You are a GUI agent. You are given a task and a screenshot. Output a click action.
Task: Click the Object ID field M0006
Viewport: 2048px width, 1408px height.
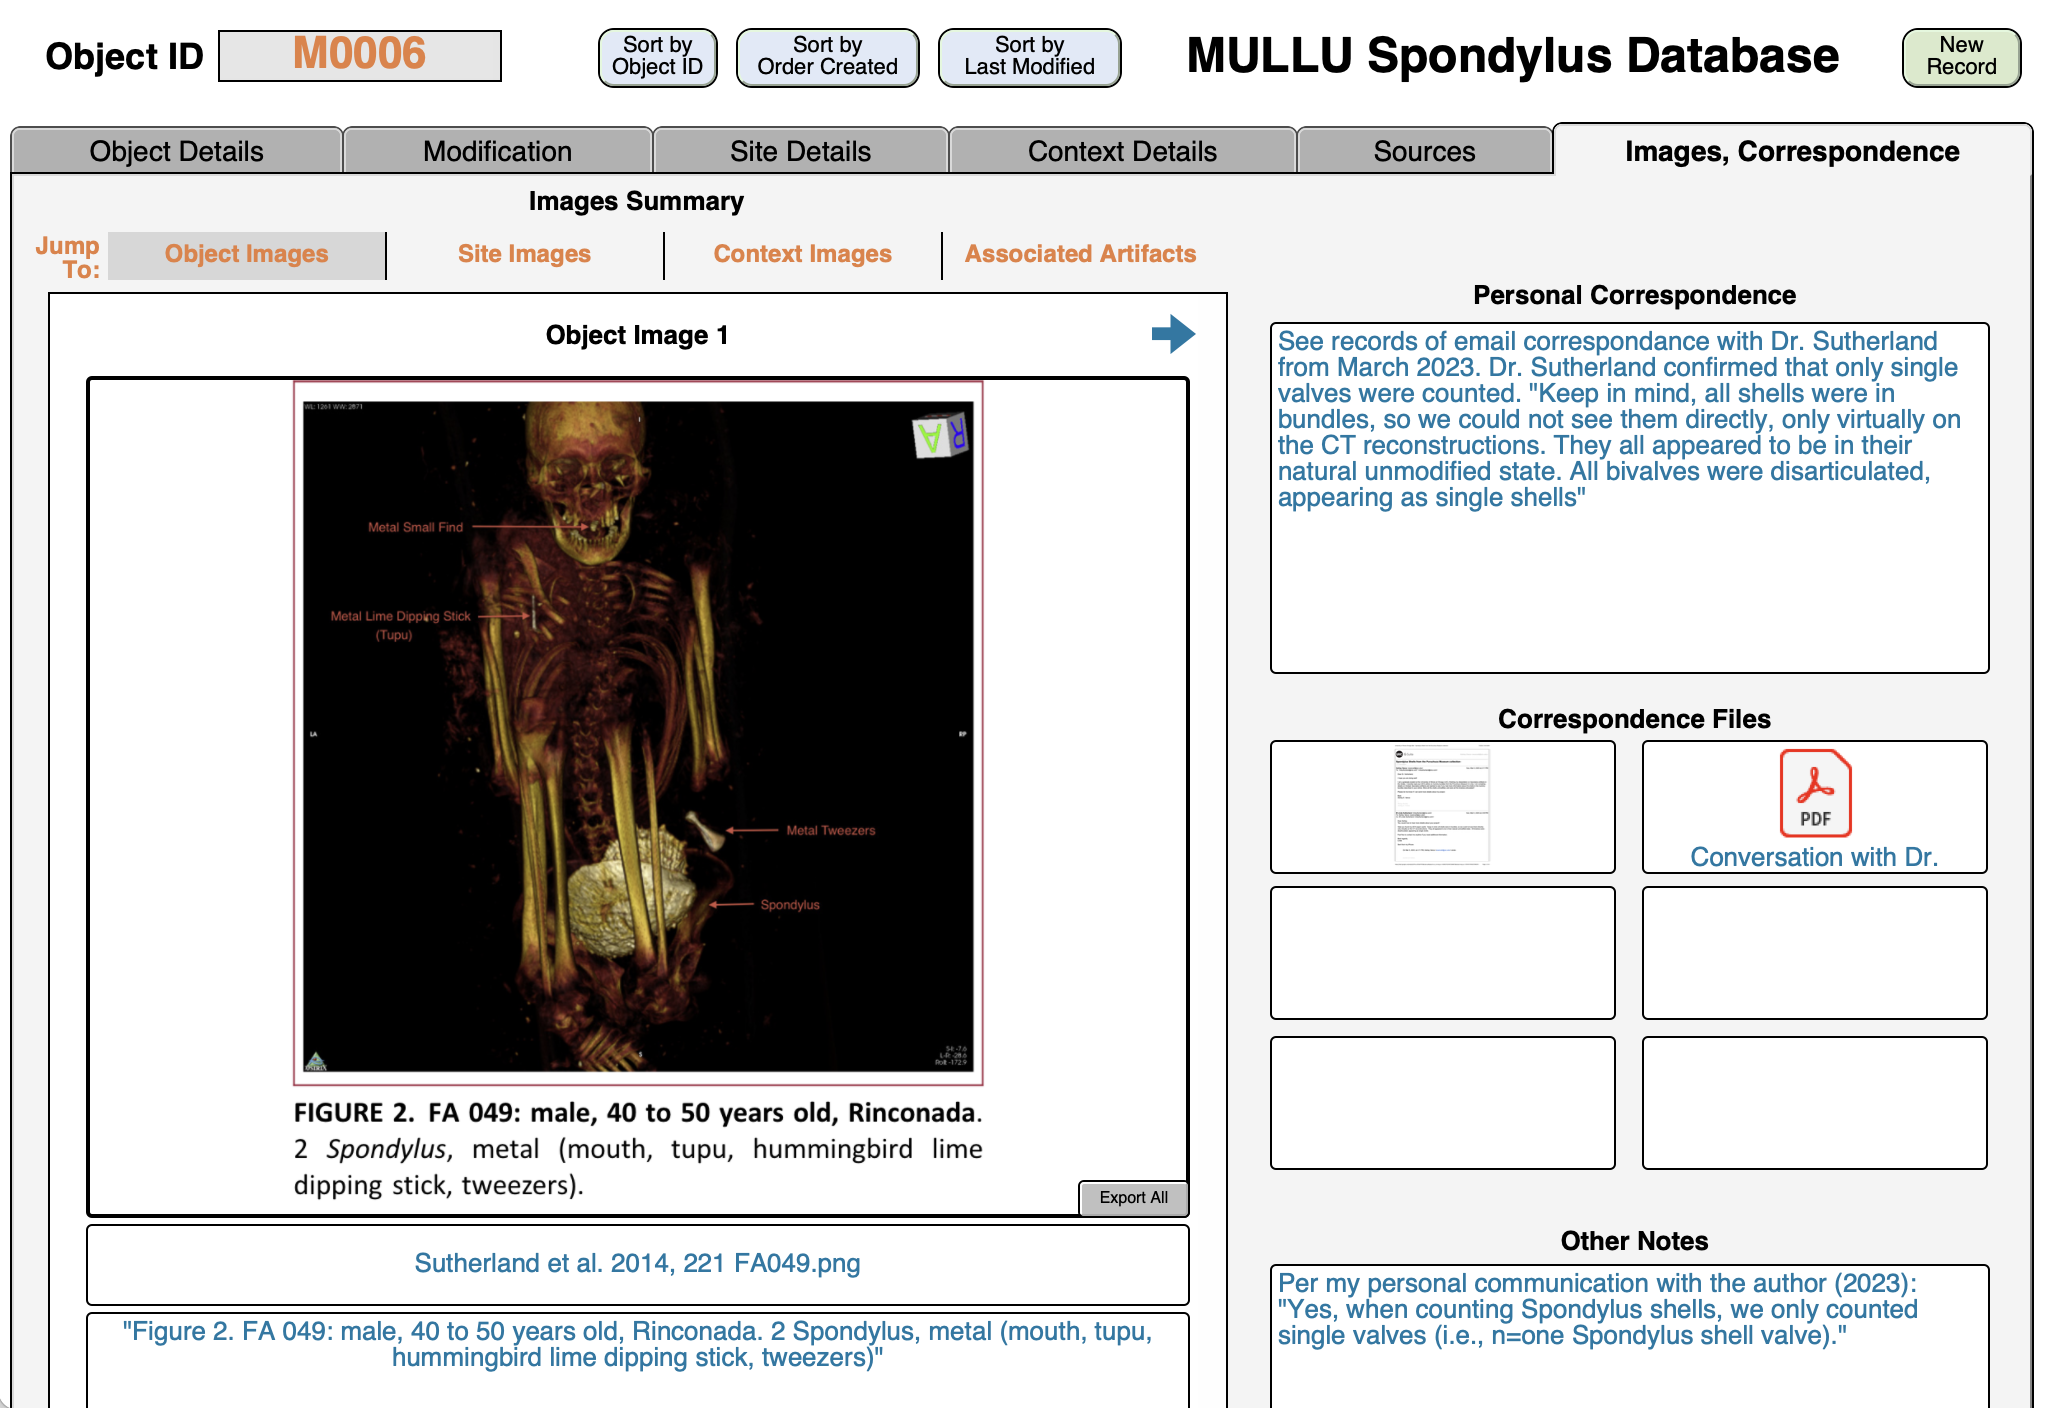coord(360,55)
